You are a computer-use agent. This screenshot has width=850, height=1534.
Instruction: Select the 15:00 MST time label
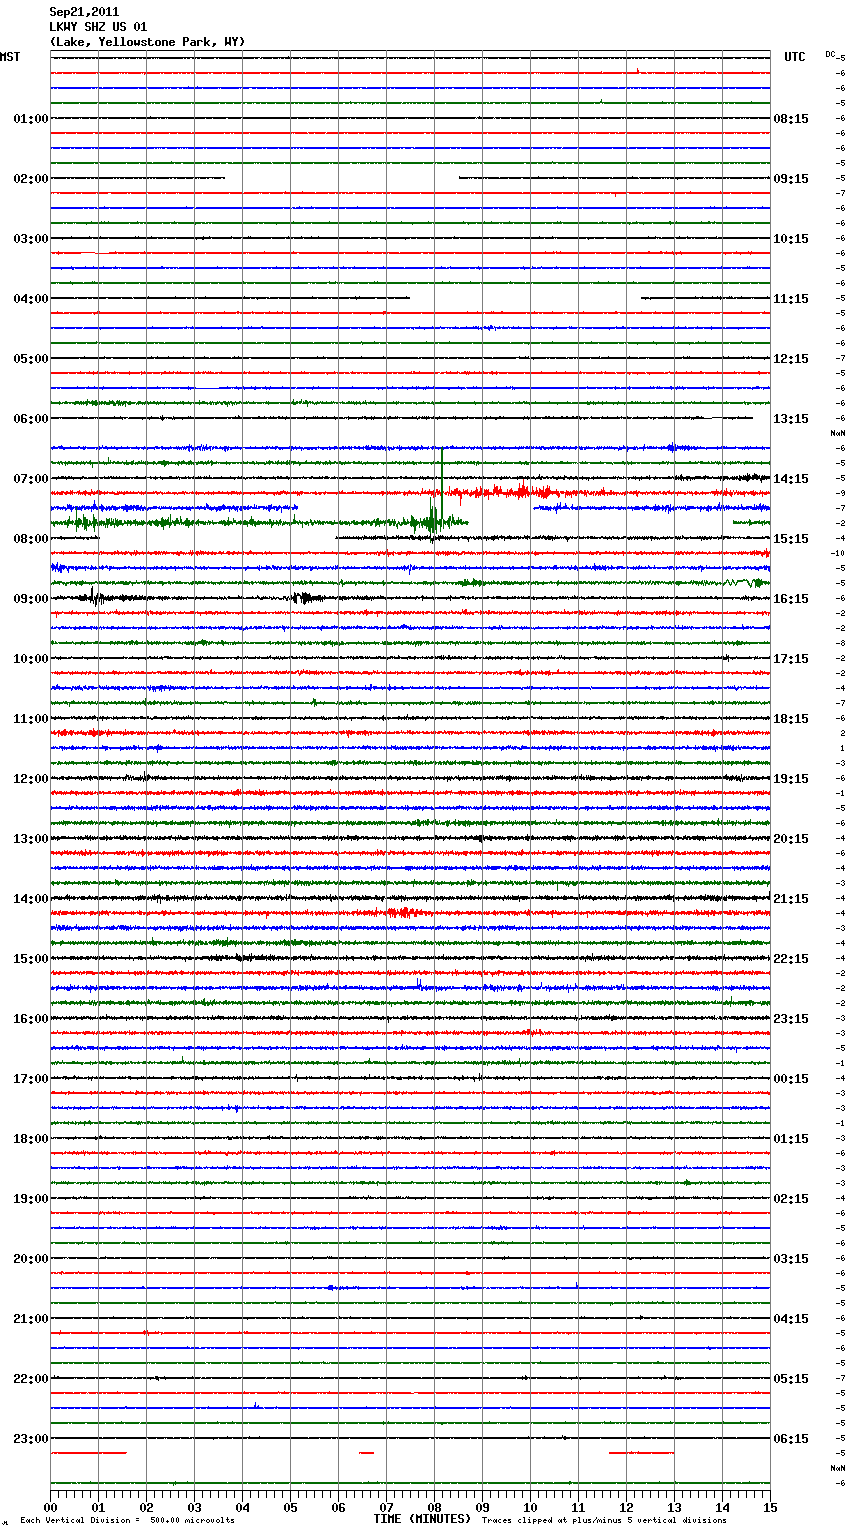tap(30, 959)
